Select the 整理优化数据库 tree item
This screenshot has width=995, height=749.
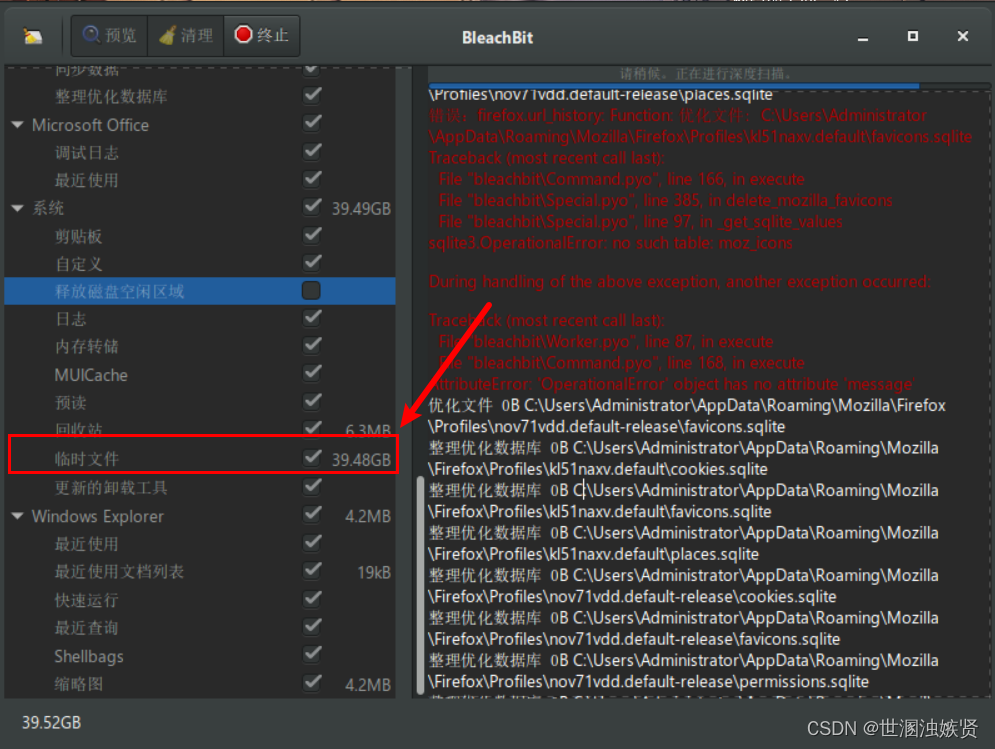click(x=111, y=96)
